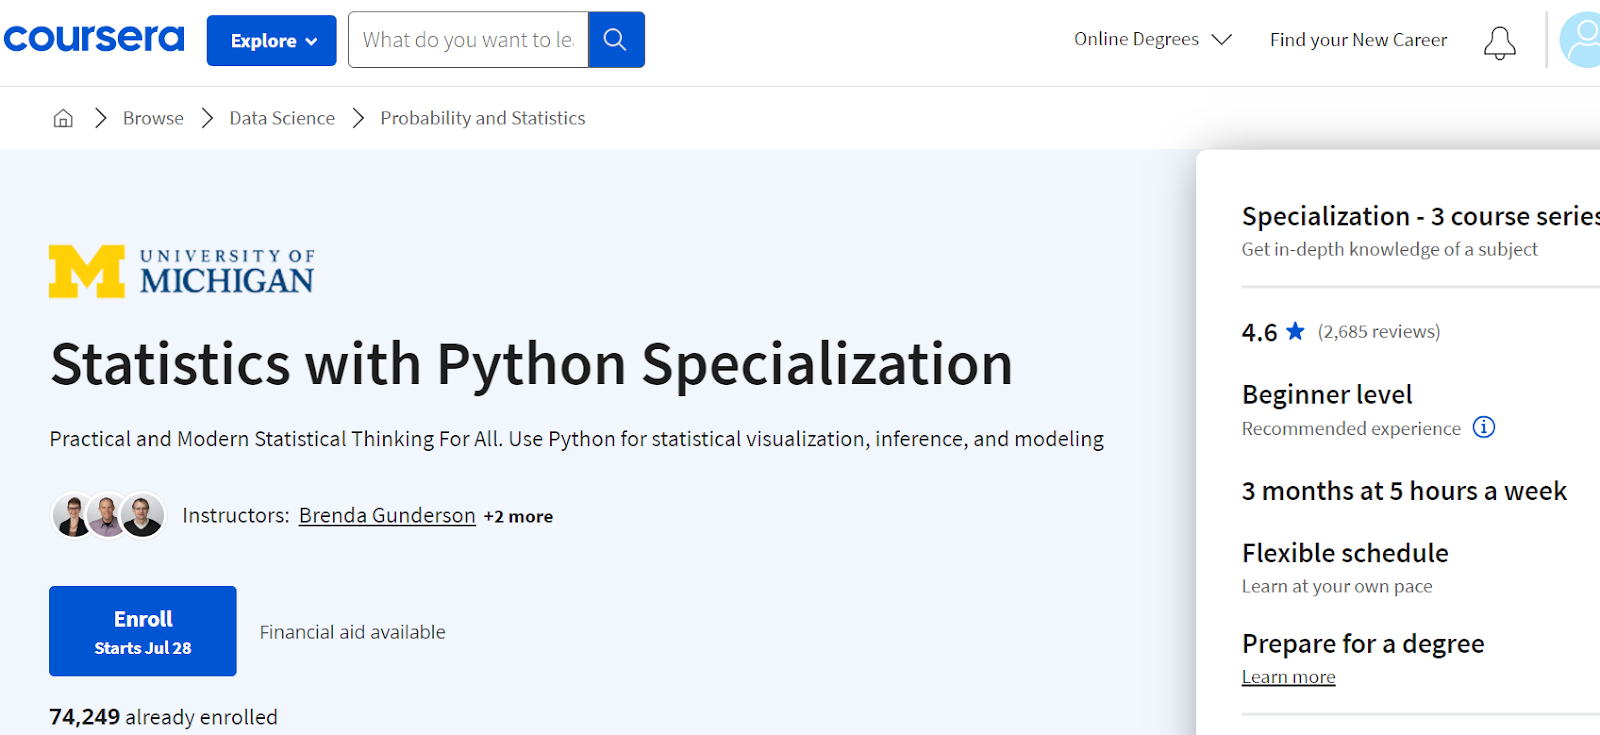
Task: Navigate to Browse breadcrumb
Action: (x=153, y=118)
